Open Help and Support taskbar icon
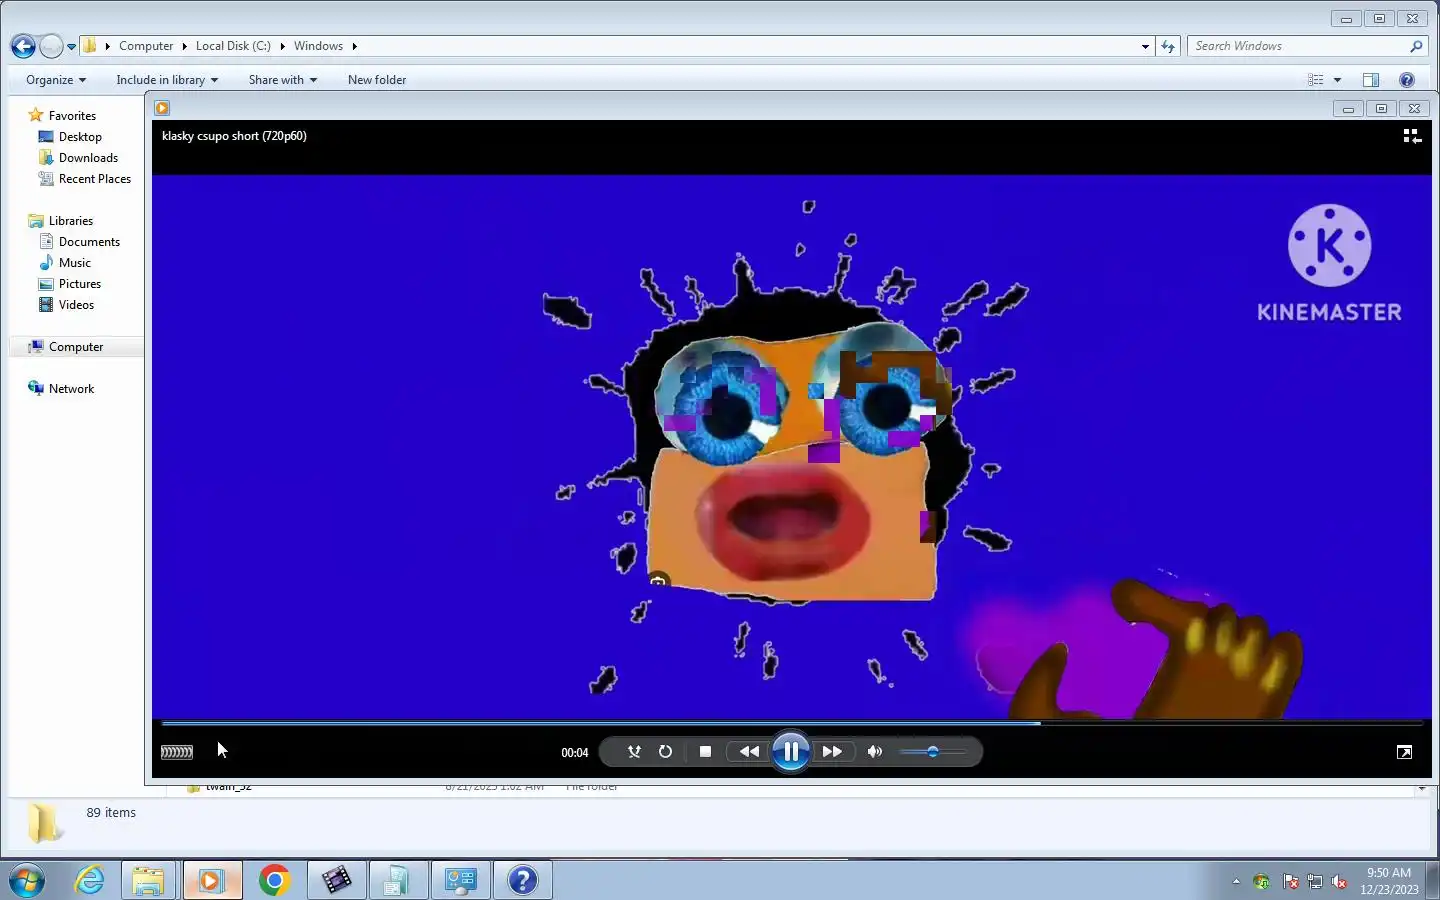The width and height of the screenshot is (1440, 900). (522, 880)
